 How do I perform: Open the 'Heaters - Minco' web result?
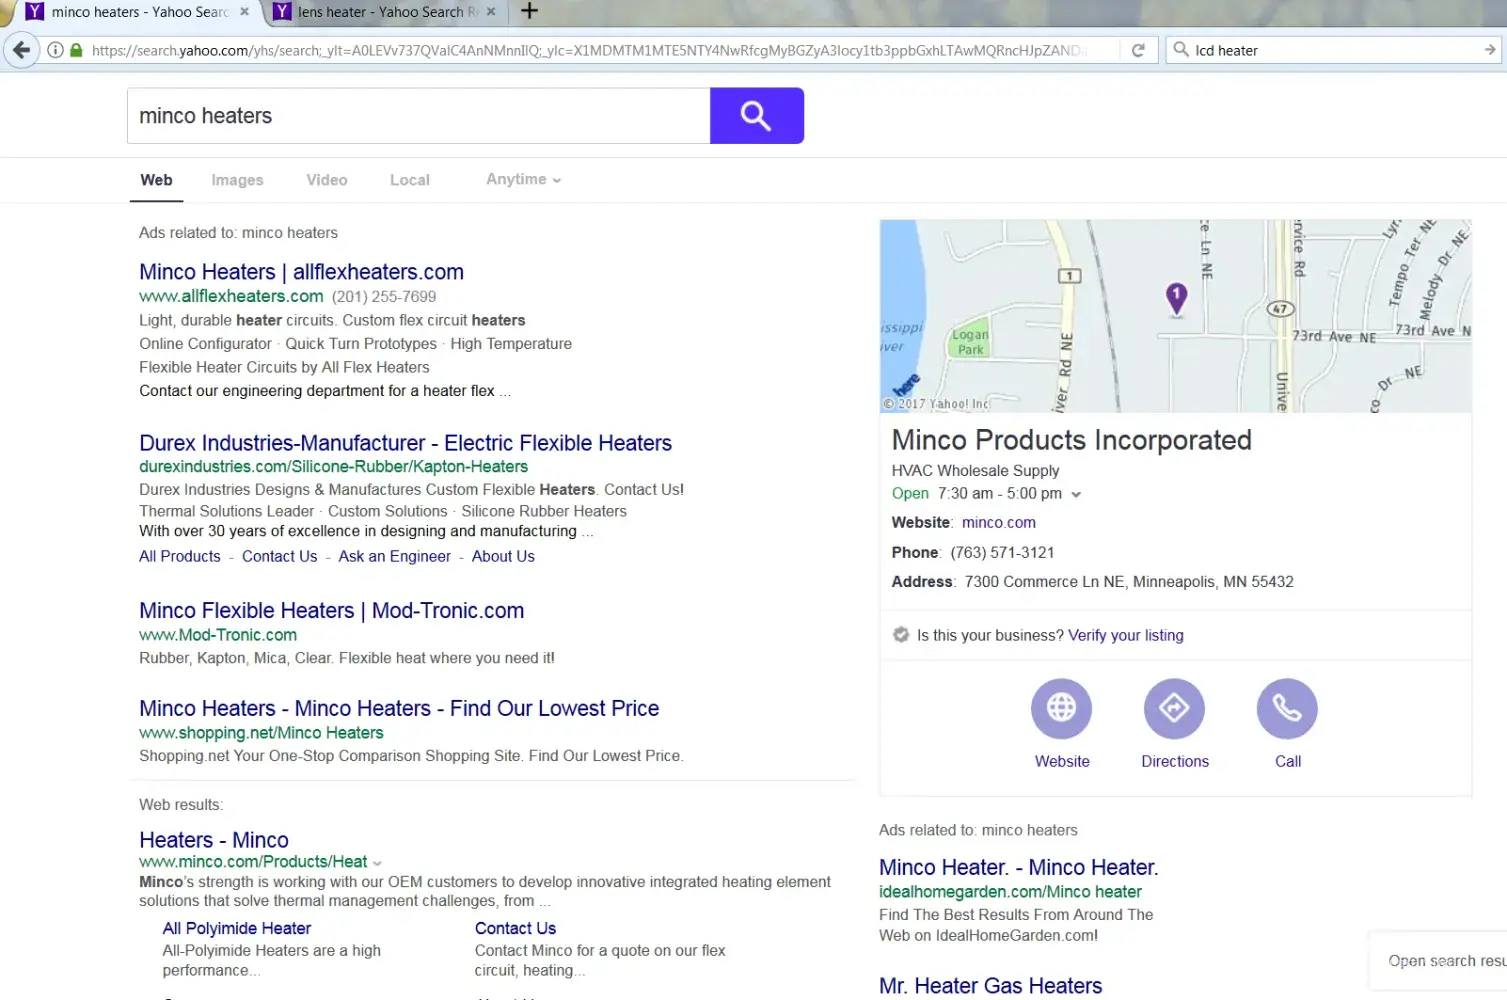(213, 840)
